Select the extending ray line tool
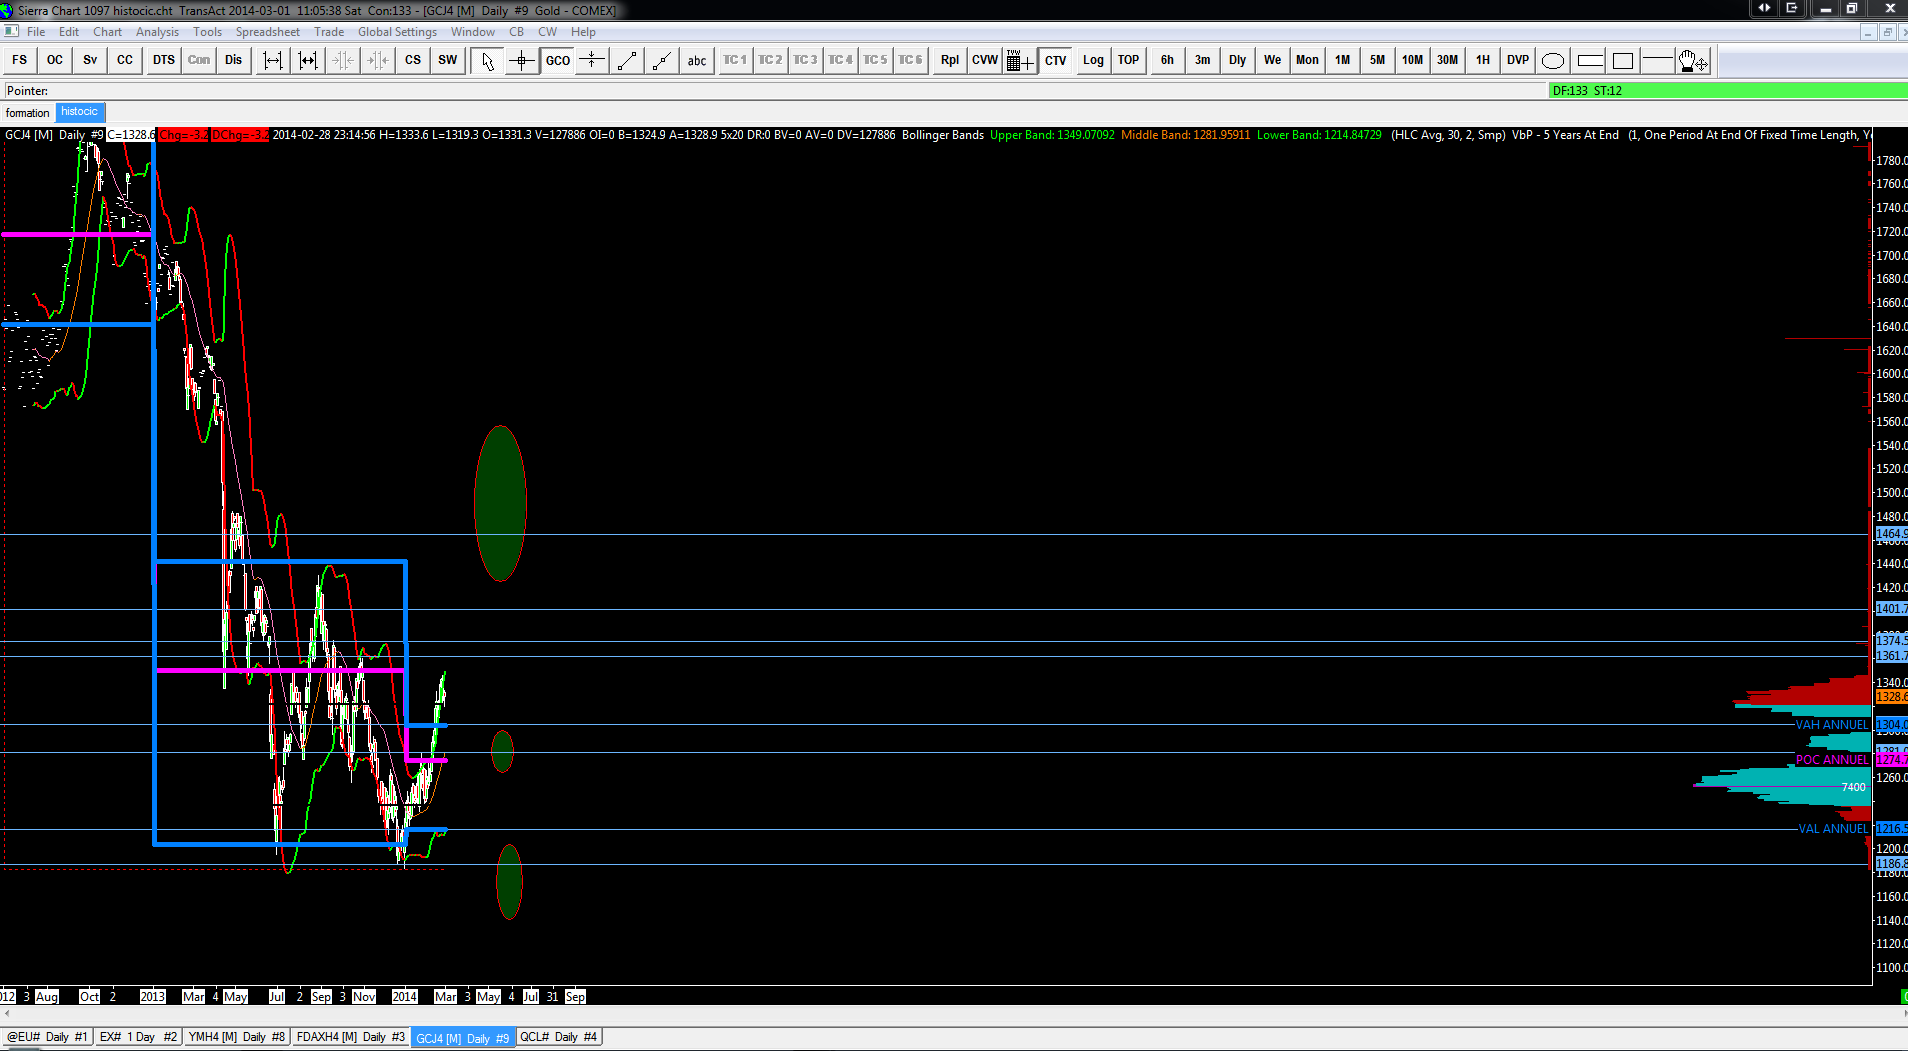The width and height of the screenshot is (1908, 1051). point(662,60)
